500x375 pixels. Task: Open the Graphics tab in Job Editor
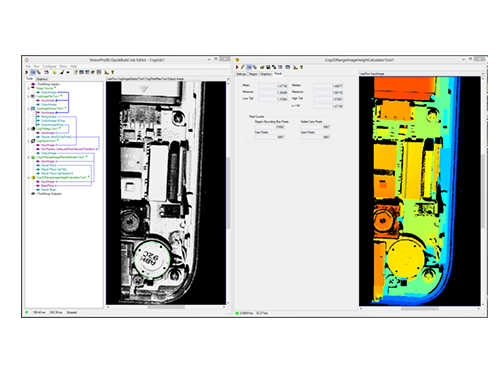point(42,79)
